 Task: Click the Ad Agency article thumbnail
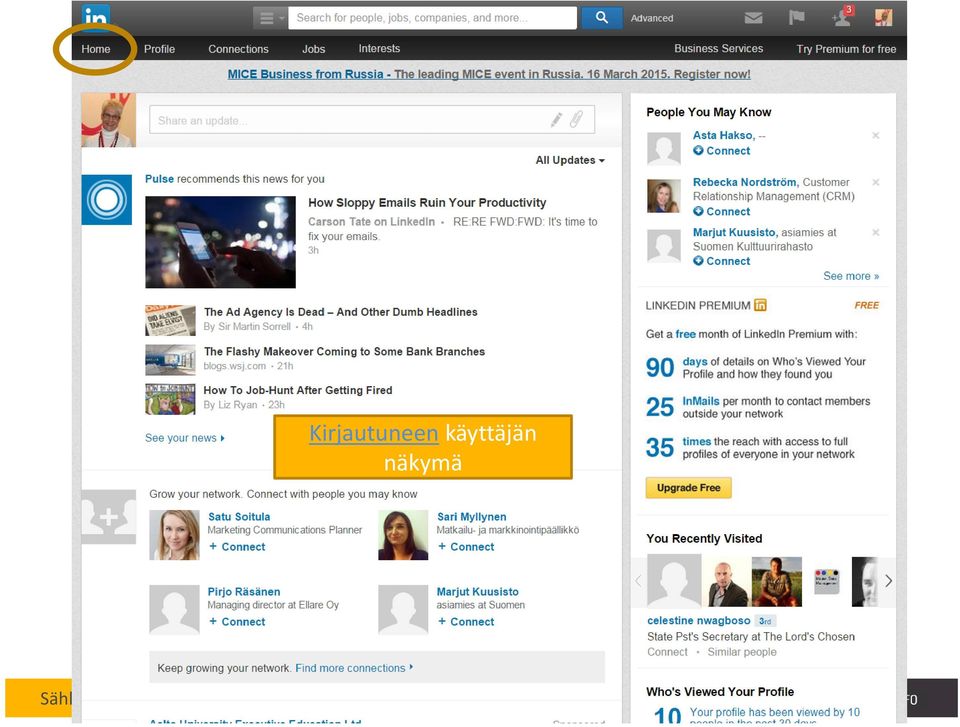click(170, 320)
